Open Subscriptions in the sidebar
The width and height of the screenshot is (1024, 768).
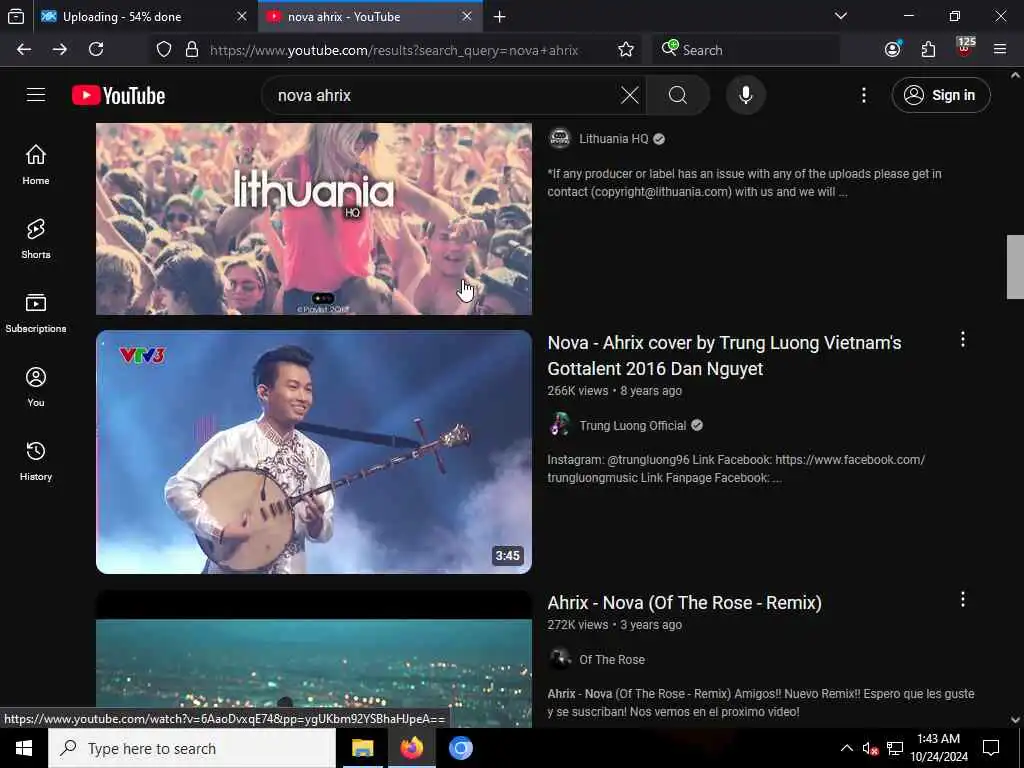pos(36,313)
